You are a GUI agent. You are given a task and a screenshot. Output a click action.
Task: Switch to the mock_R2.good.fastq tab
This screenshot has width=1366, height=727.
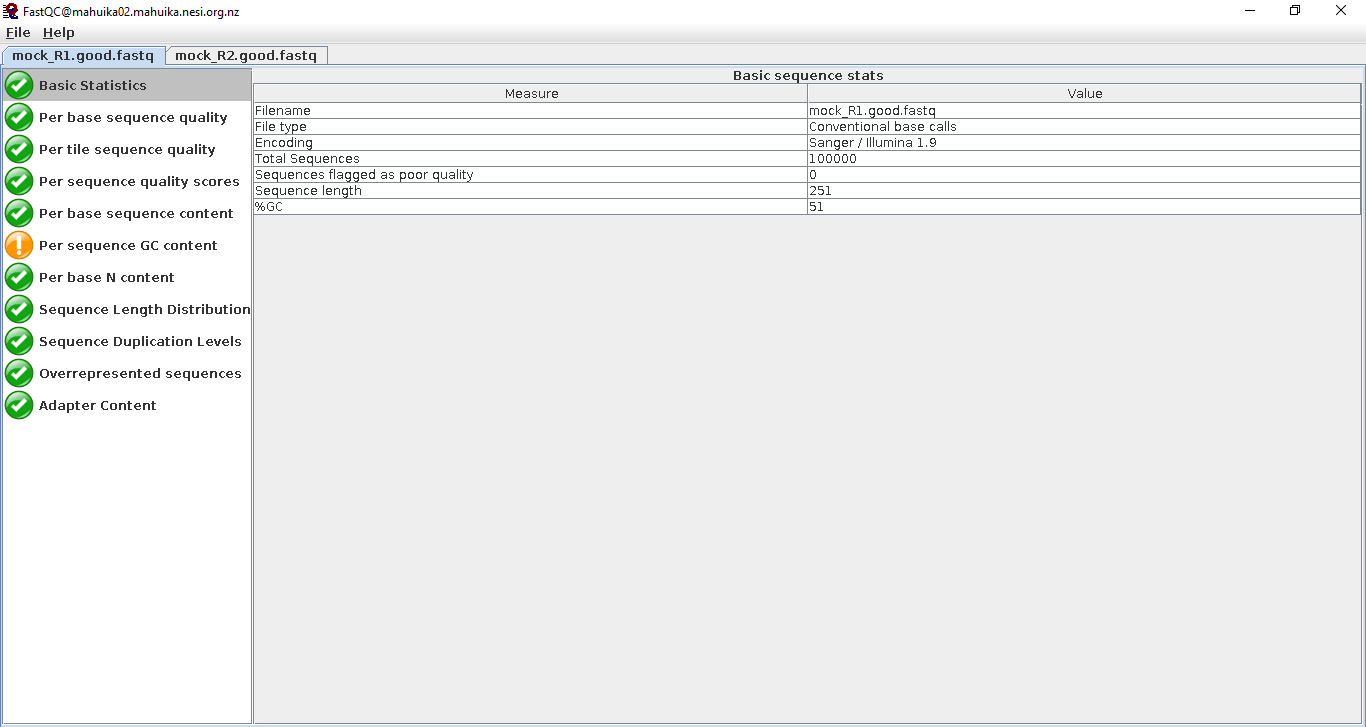pos(246,56)
